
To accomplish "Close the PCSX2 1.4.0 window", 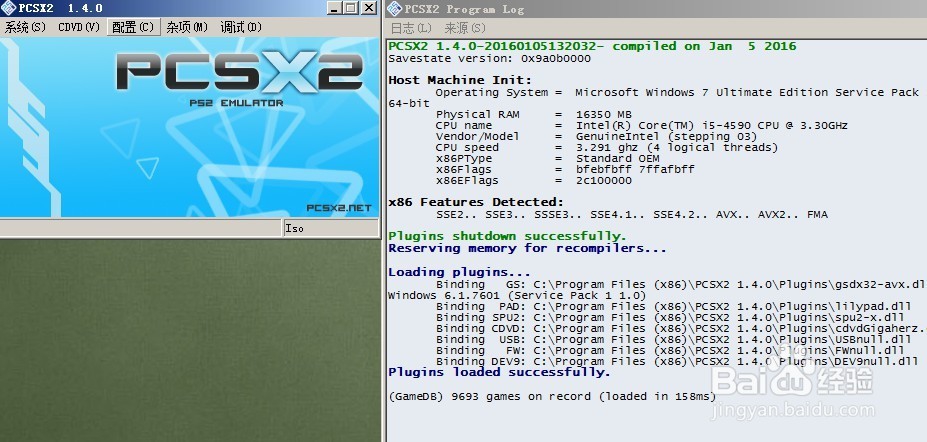I will click(x=369, y=8).
